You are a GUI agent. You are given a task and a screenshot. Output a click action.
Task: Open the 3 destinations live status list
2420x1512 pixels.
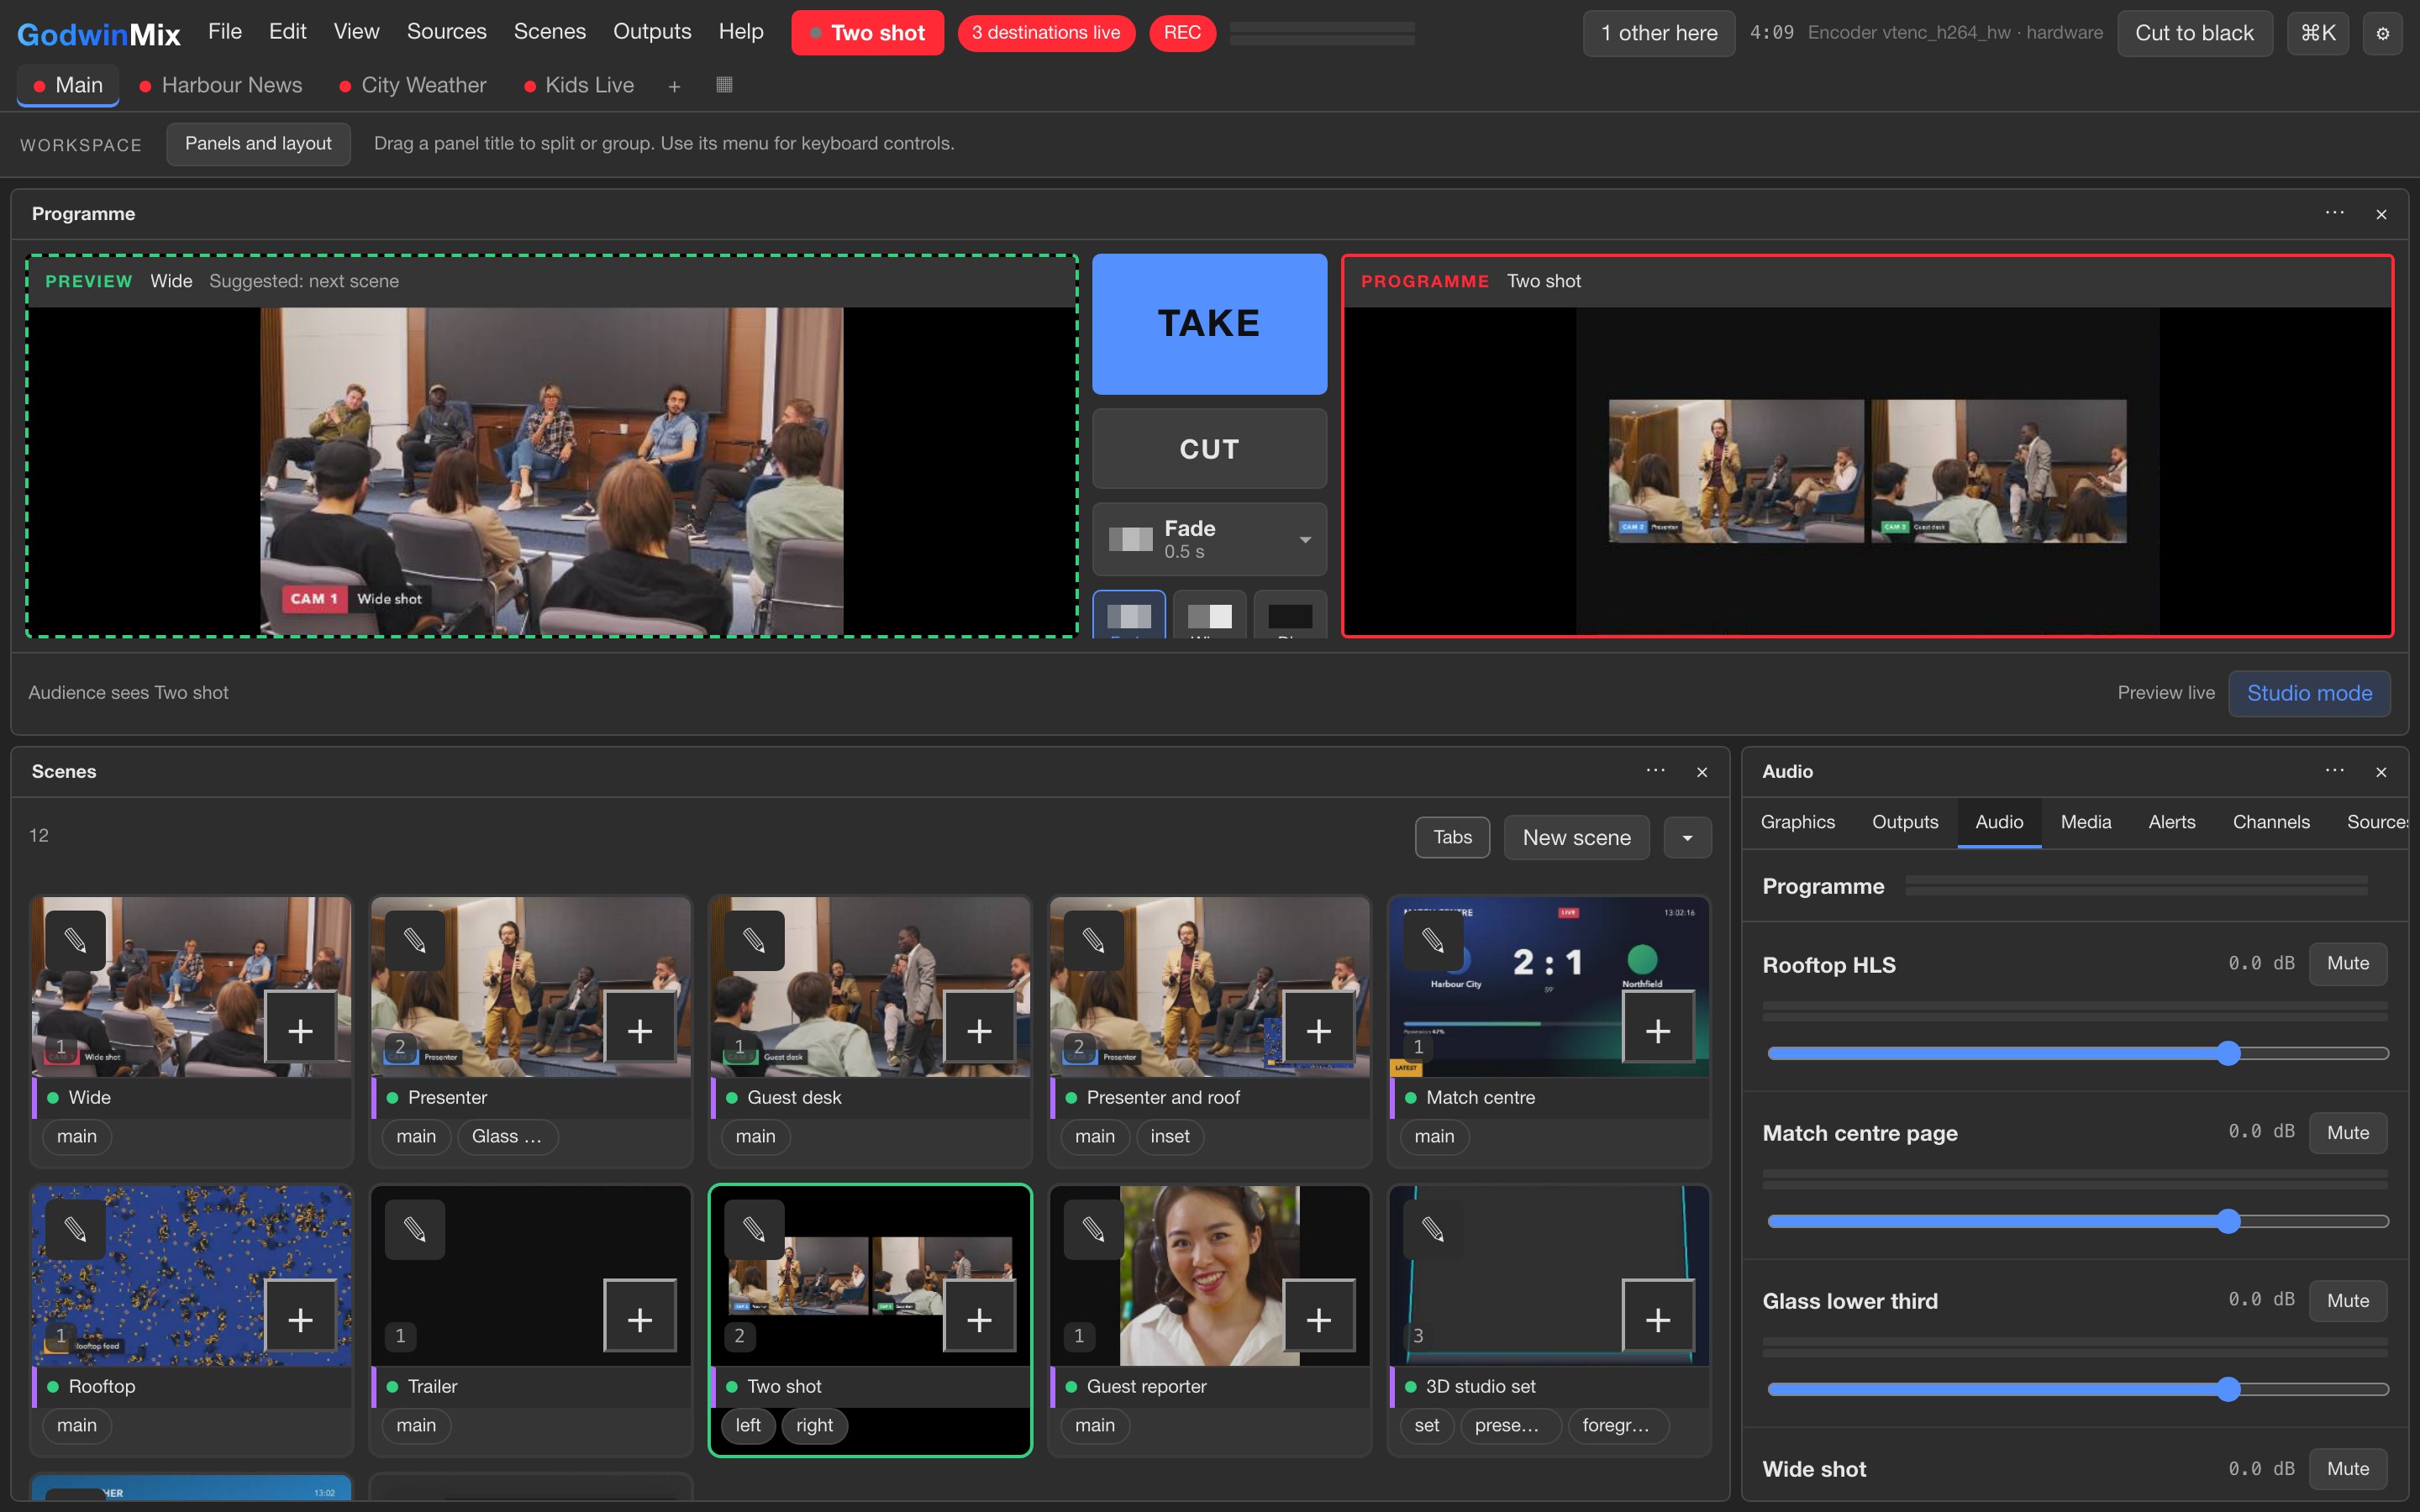[x=1046, y=33]
